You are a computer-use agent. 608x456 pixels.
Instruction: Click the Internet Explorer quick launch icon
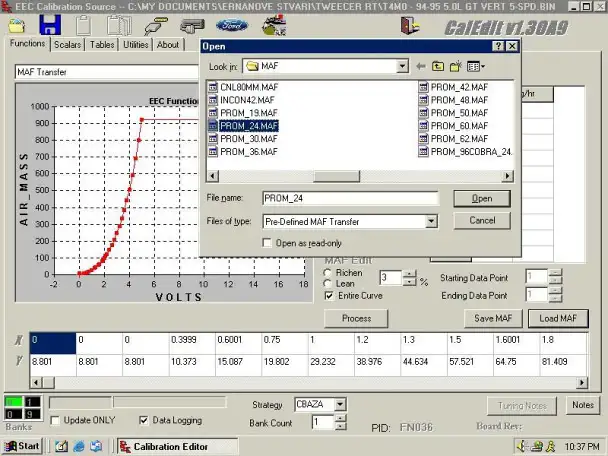pos(78,446)
